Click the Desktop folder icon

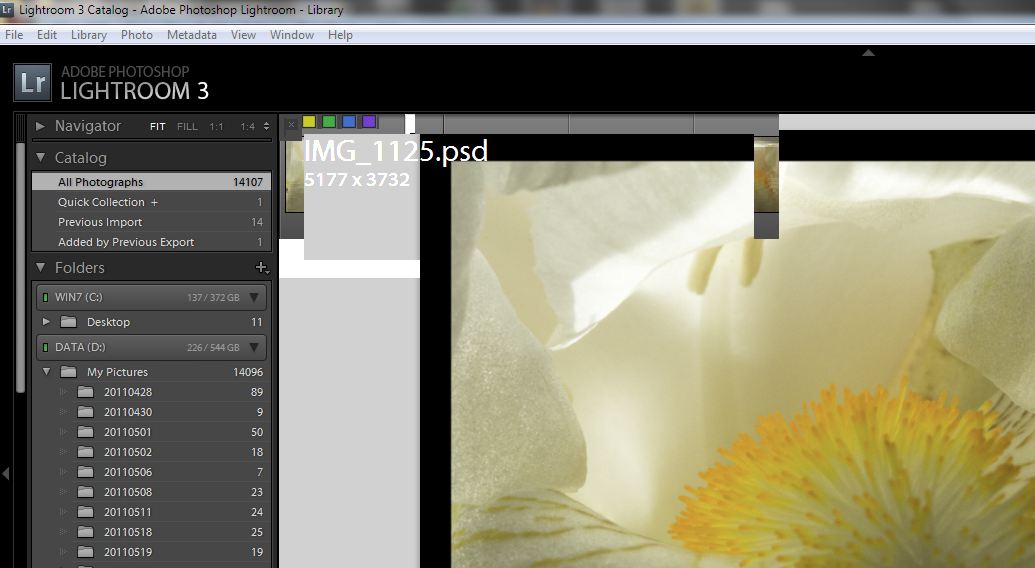coord(68,322)
